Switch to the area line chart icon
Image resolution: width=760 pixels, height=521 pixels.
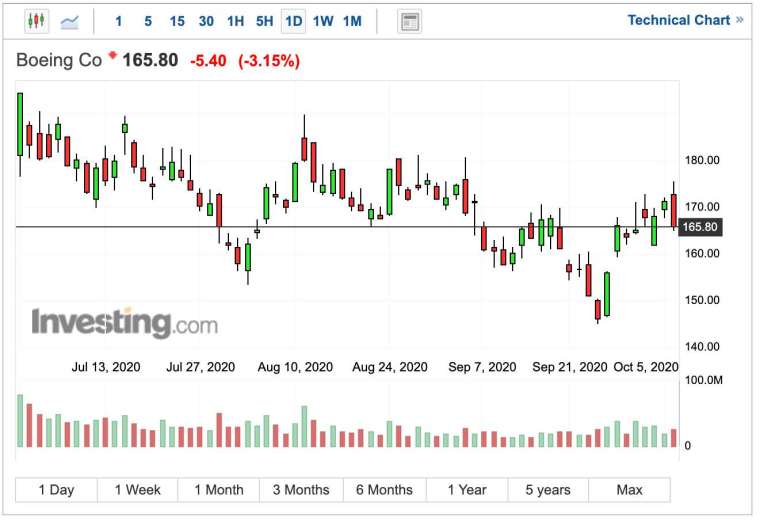click(x=69, y=21)
